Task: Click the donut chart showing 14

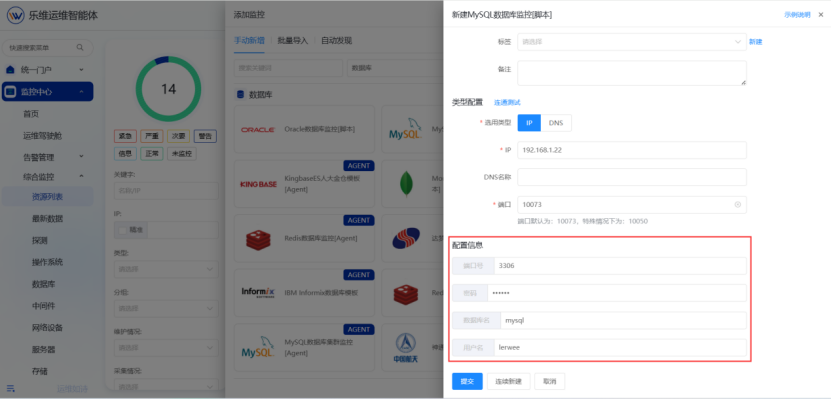Action: pyautogui.click(x=168, y=89)
